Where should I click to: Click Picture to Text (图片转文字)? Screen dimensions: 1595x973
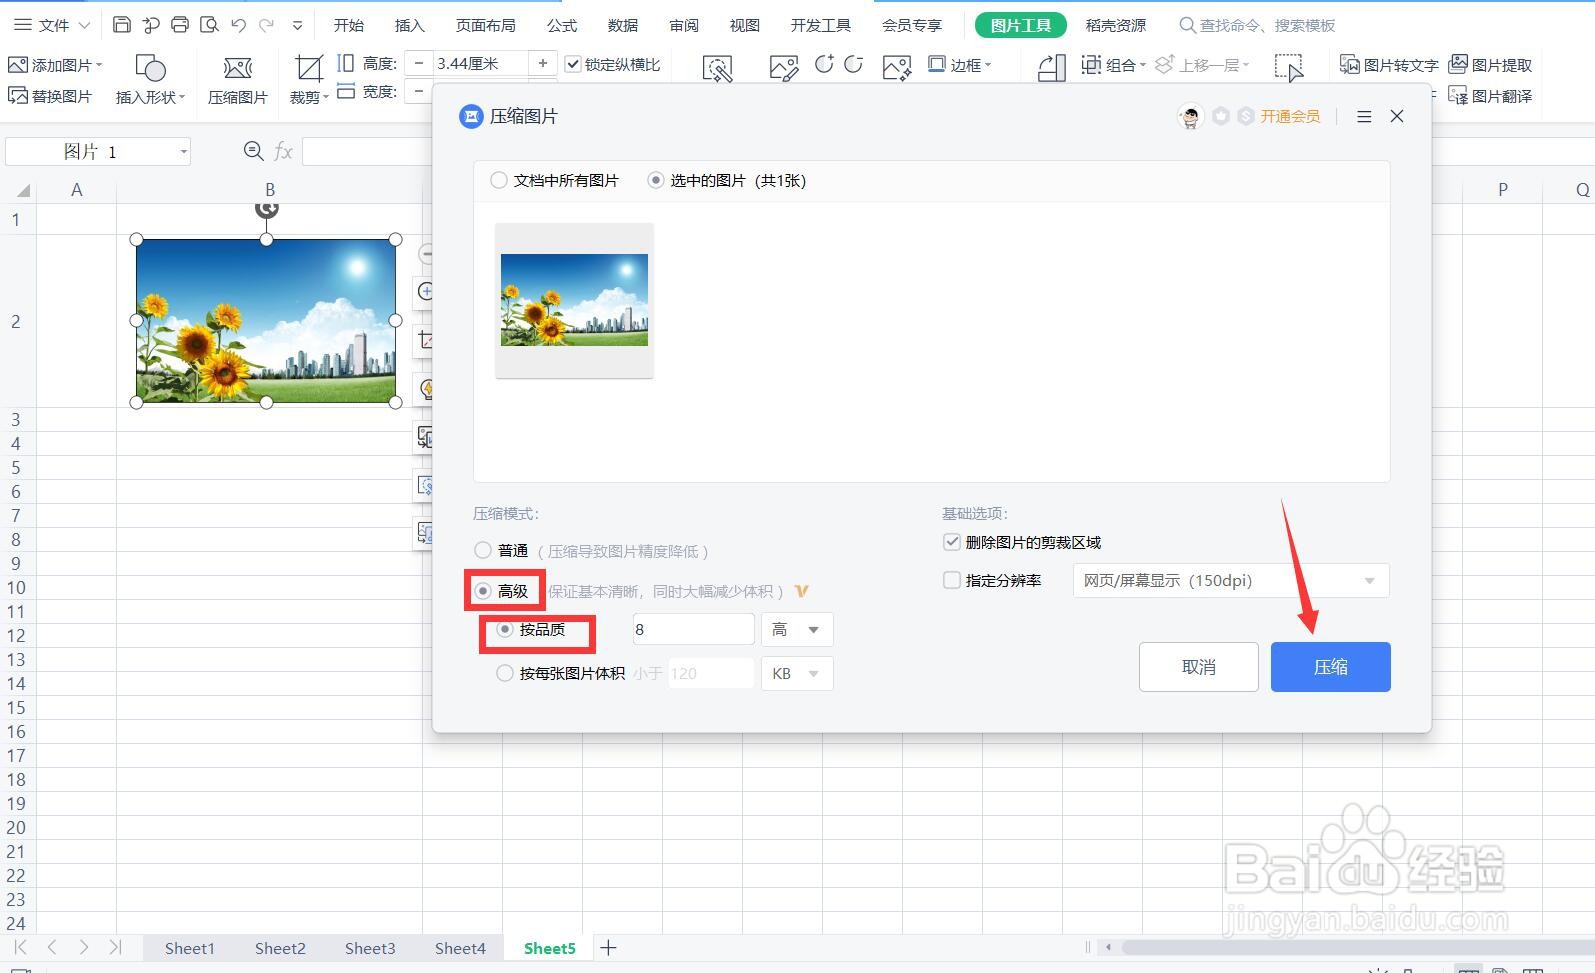tap(1389, 65)
